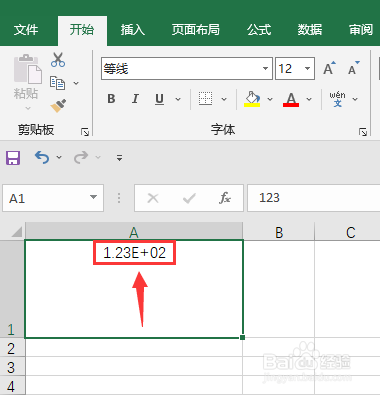
Task: Toggle italic formatting
Action: [135, 99]
